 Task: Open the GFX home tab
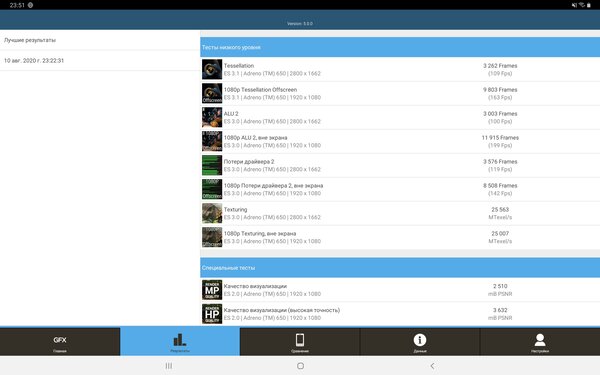pyautogui.click(x=60, y=342)
